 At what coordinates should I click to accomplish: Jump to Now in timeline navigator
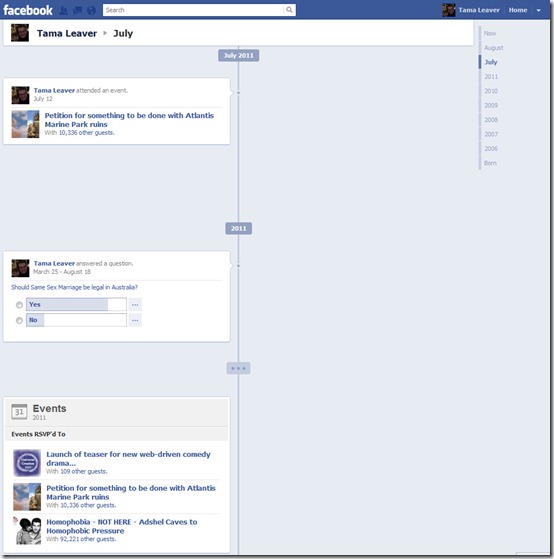click(490, 33)
